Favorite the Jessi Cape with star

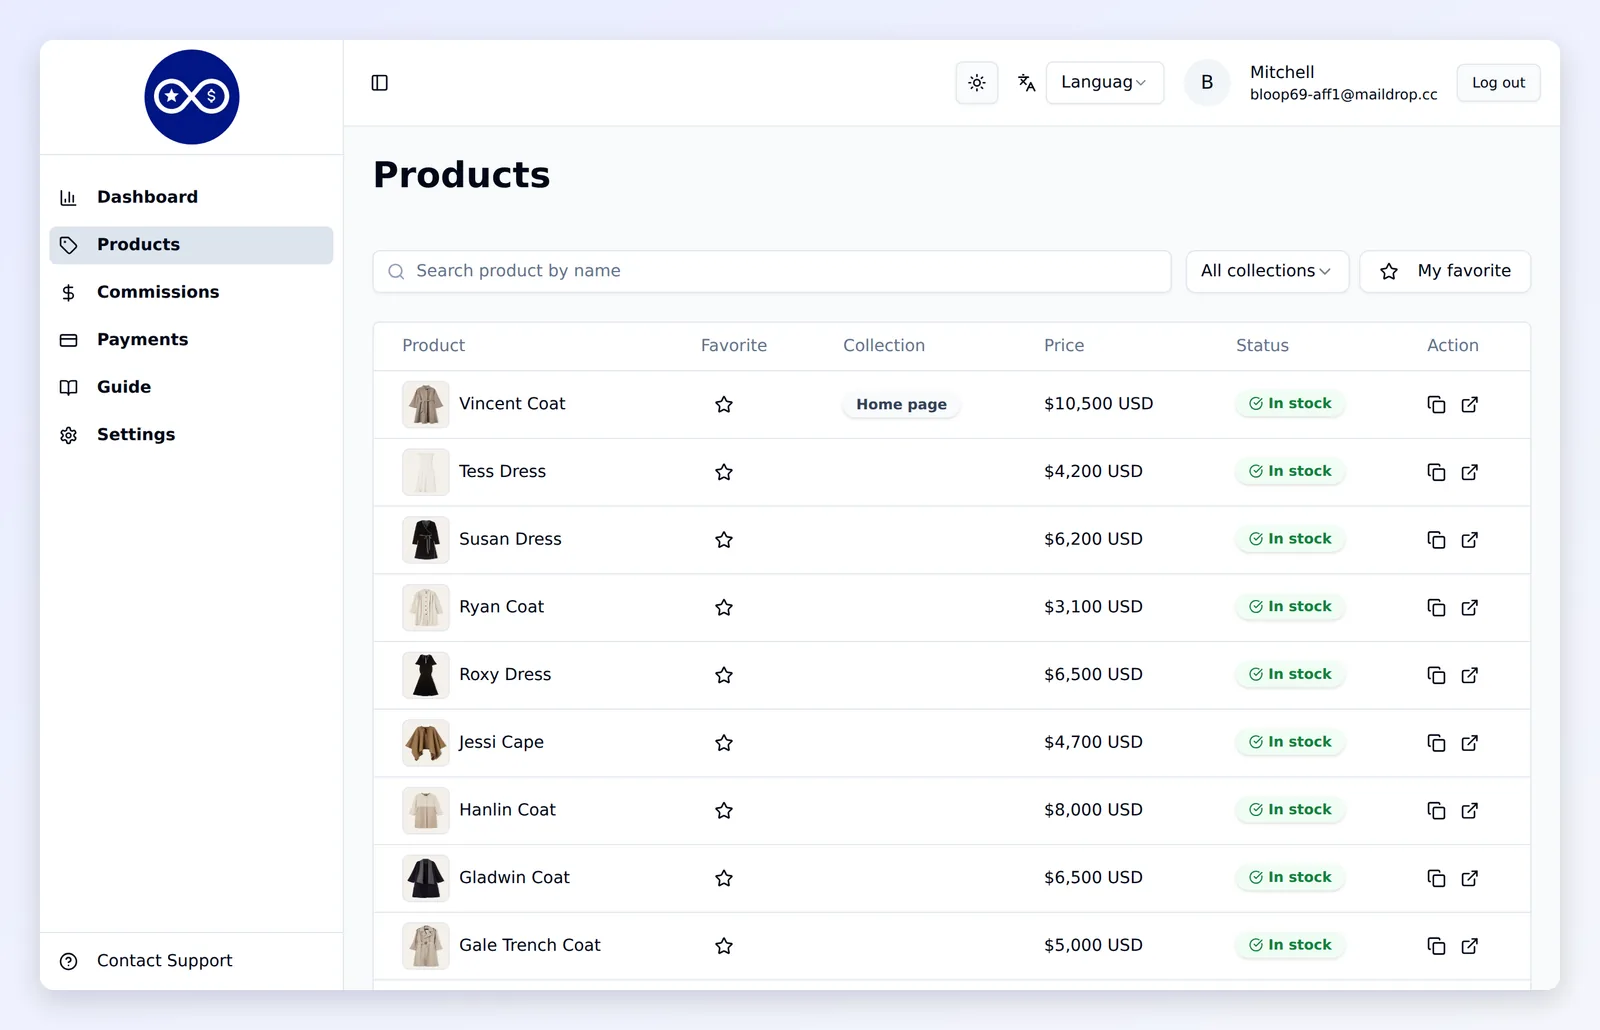724,743
